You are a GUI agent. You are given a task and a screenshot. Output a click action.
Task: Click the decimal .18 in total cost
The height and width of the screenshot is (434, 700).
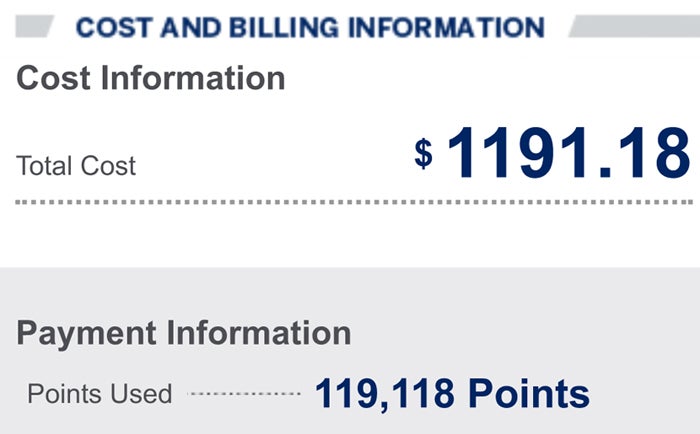645,153
